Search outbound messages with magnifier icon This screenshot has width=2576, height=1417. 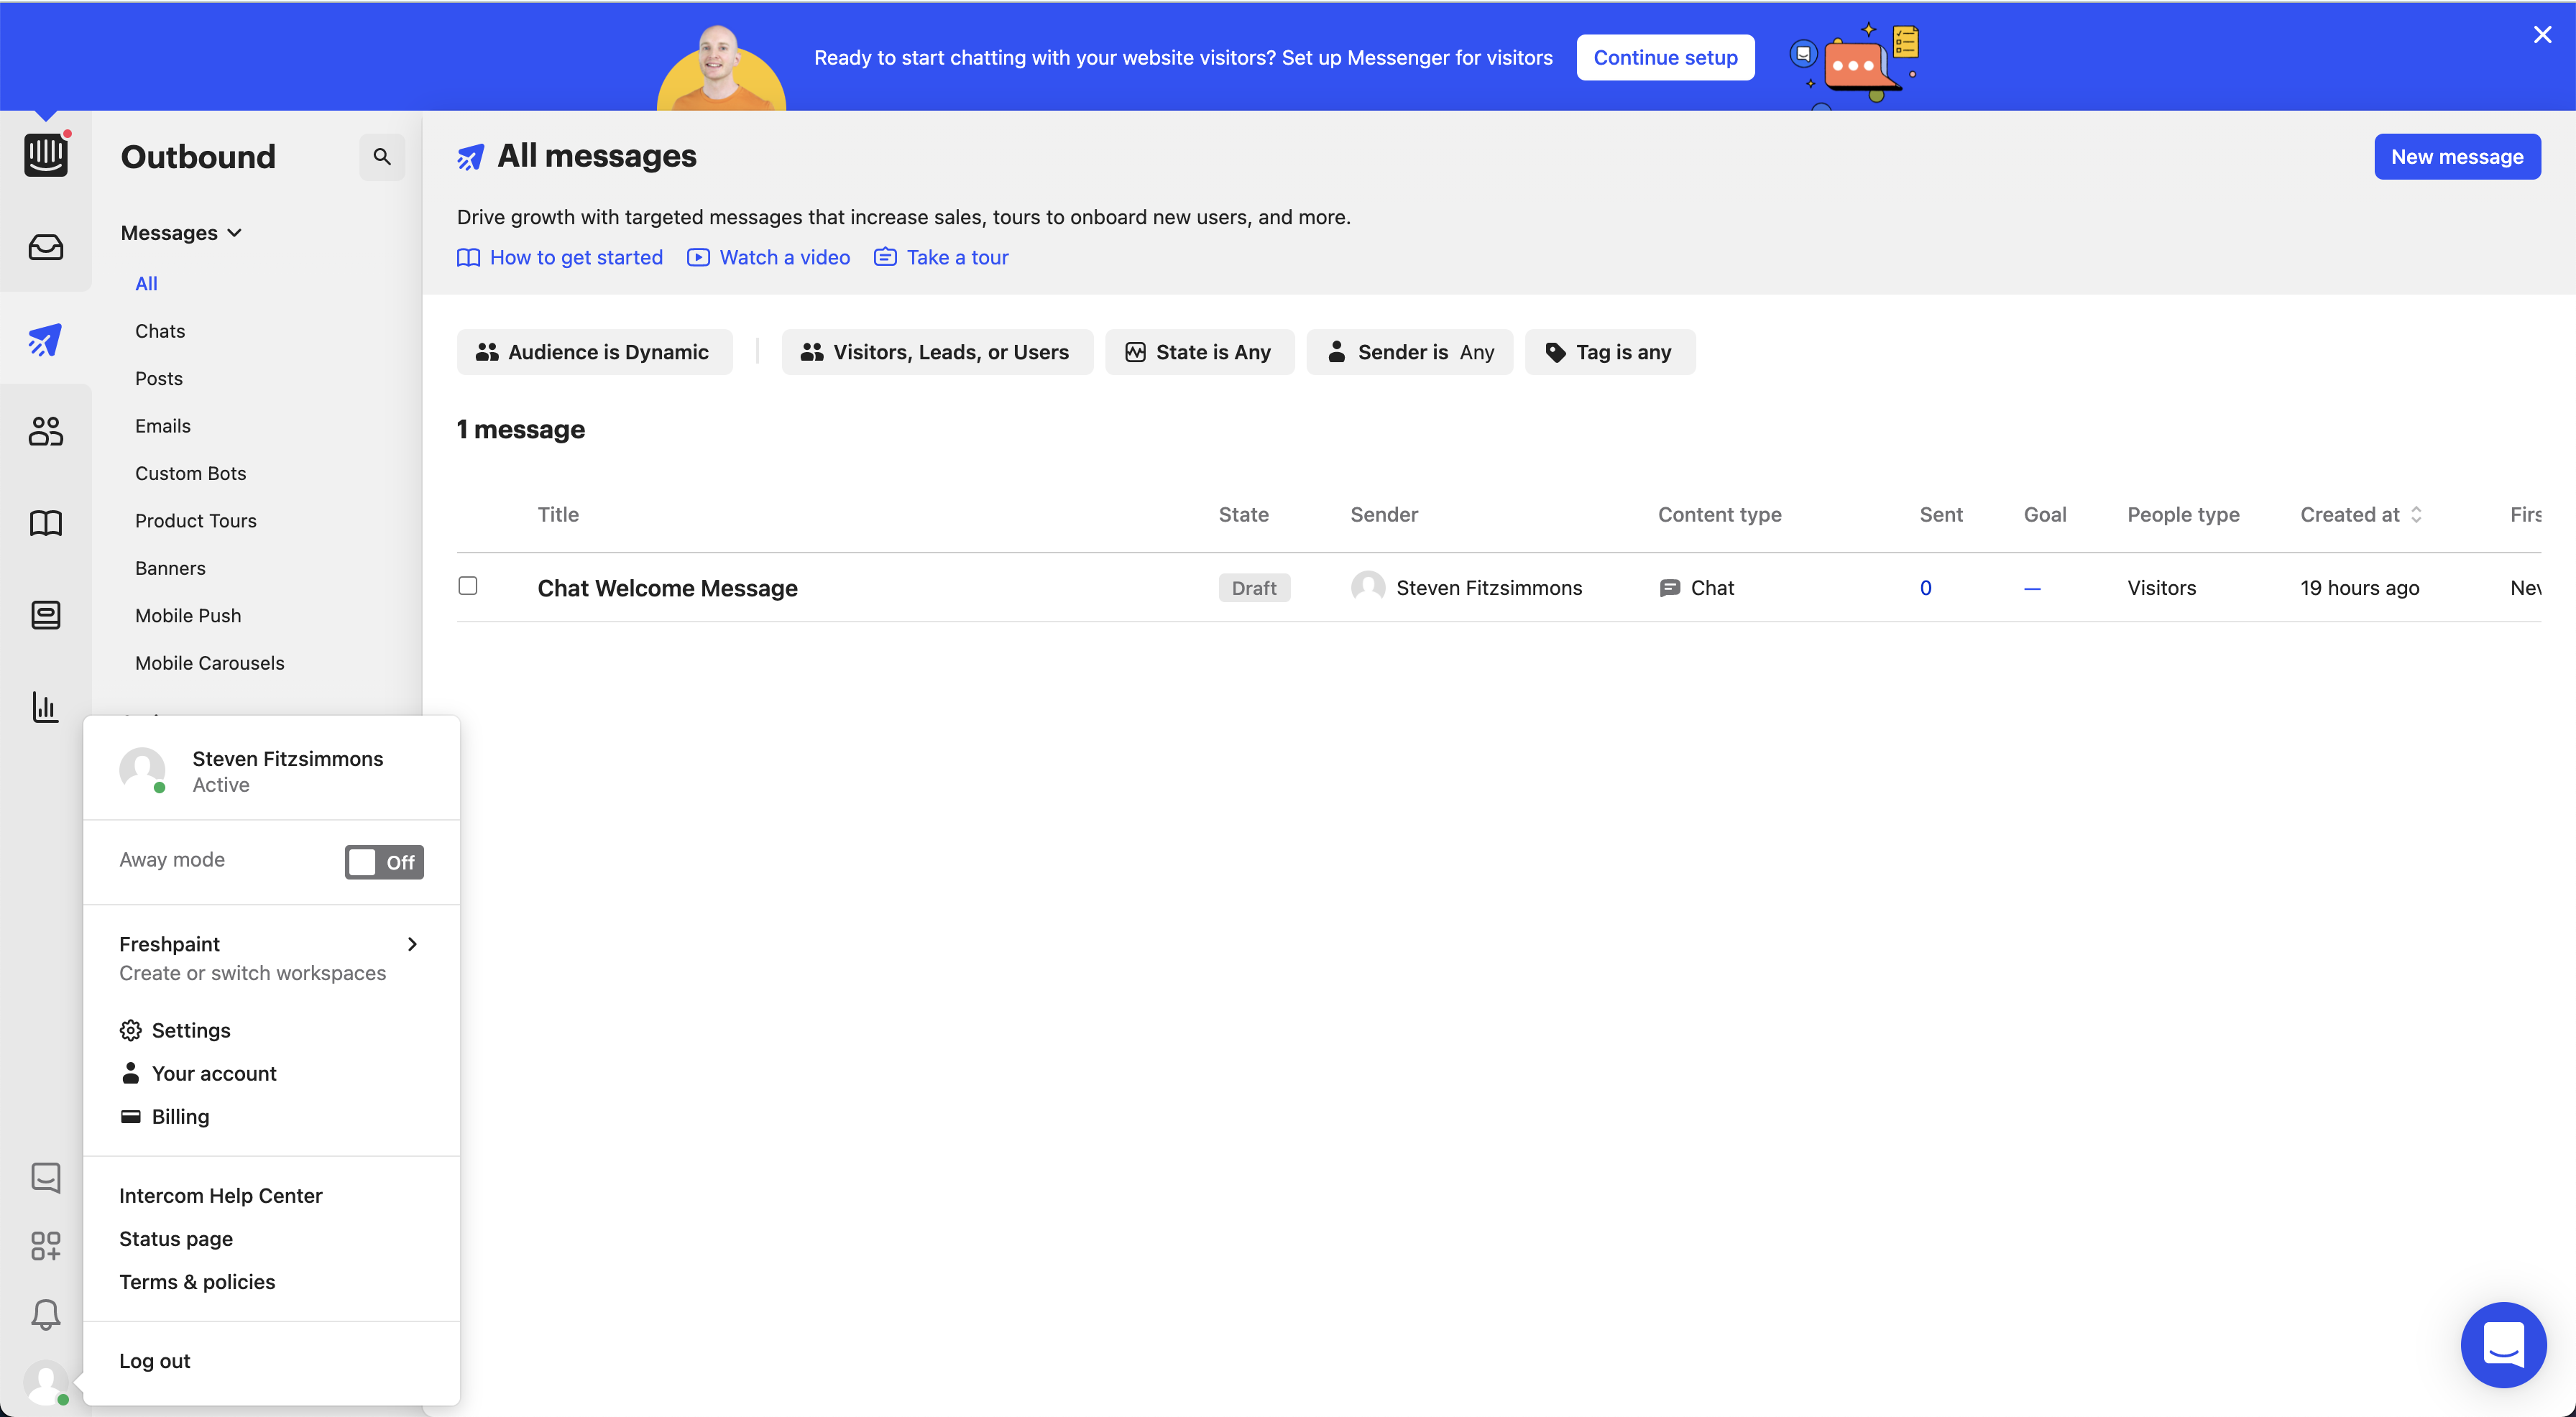pyautogui.click(x=382, y=157)
